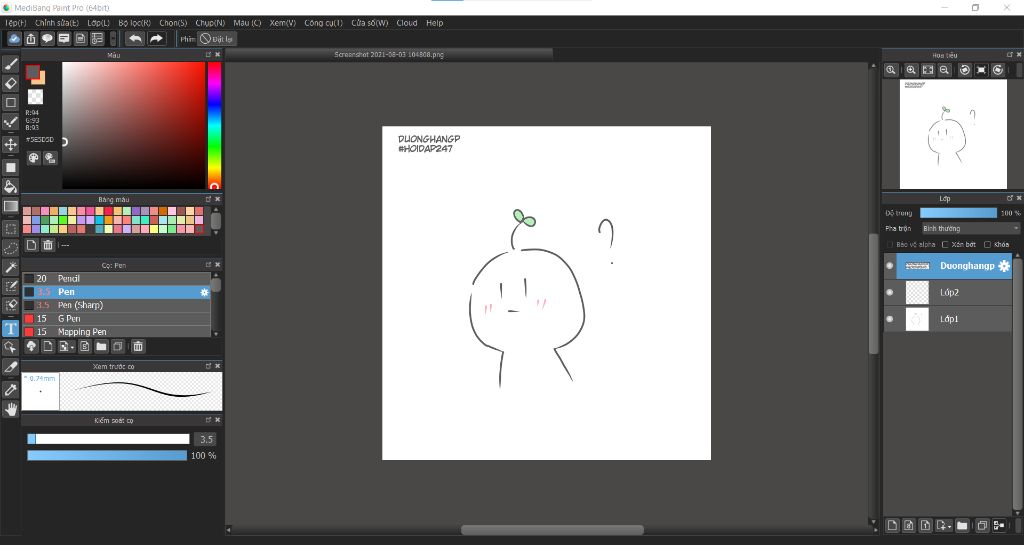The height and width of the screenshot is (545, 1024).
Task: Select the Text tool
Action: tap(10, 328)
